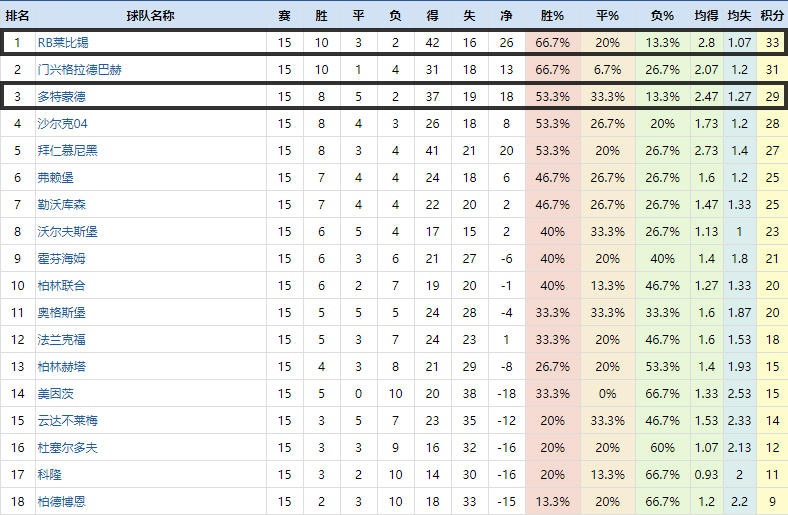
Task: Click the 净 goal difference header
Action: (506, 16)
